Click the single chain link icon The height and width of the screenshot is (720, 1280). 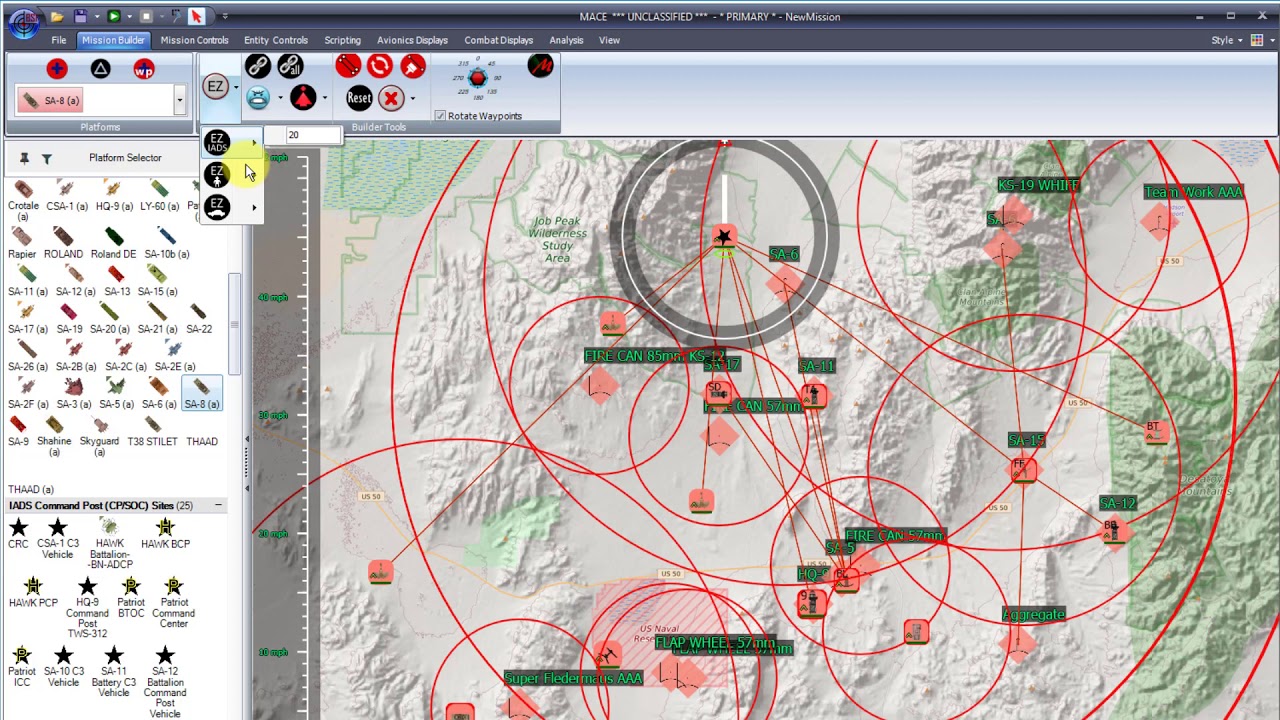coord(257,66)
